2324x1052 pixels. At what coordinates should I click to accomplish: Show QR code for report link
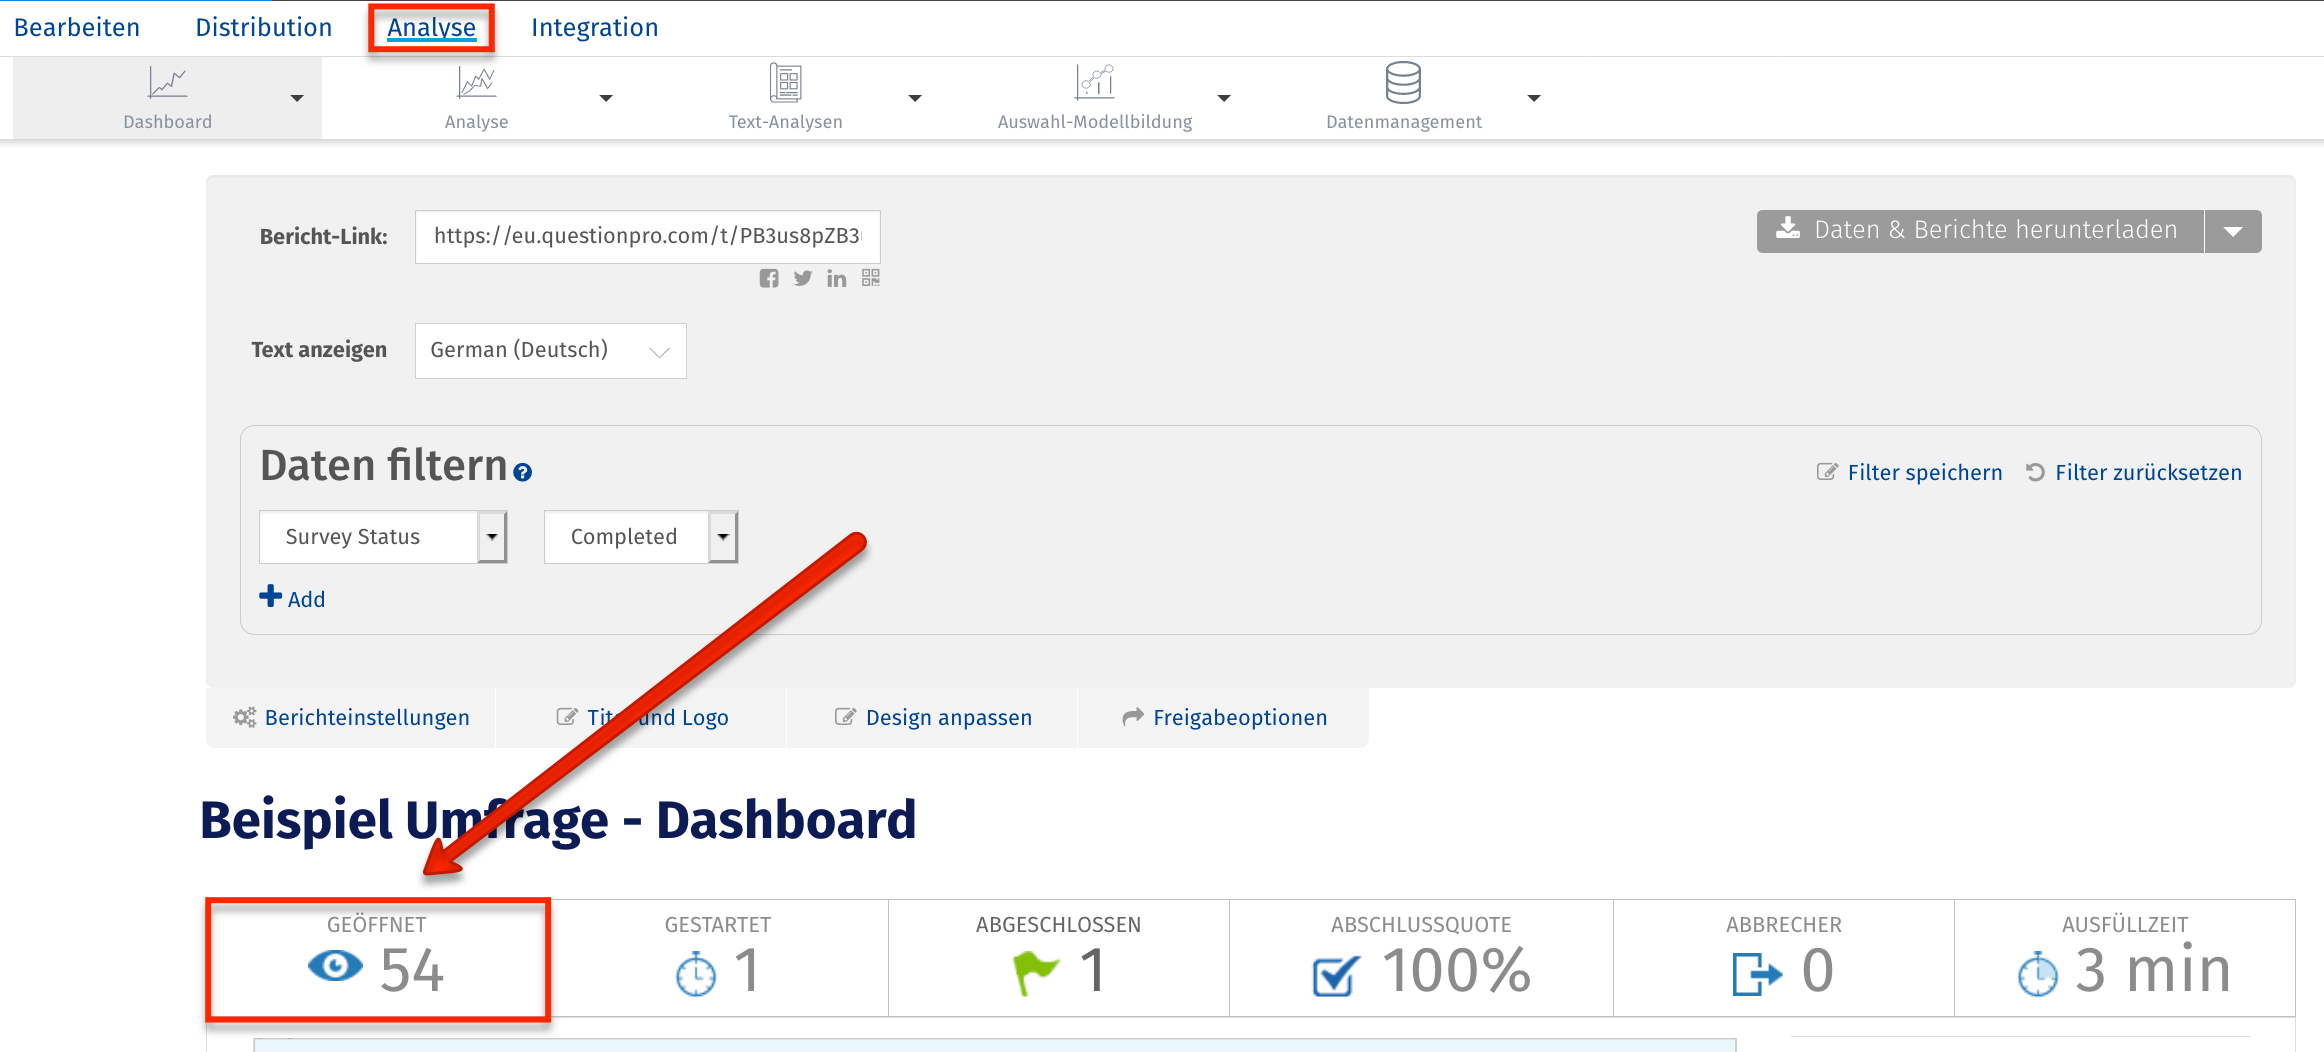coord(871,278)
